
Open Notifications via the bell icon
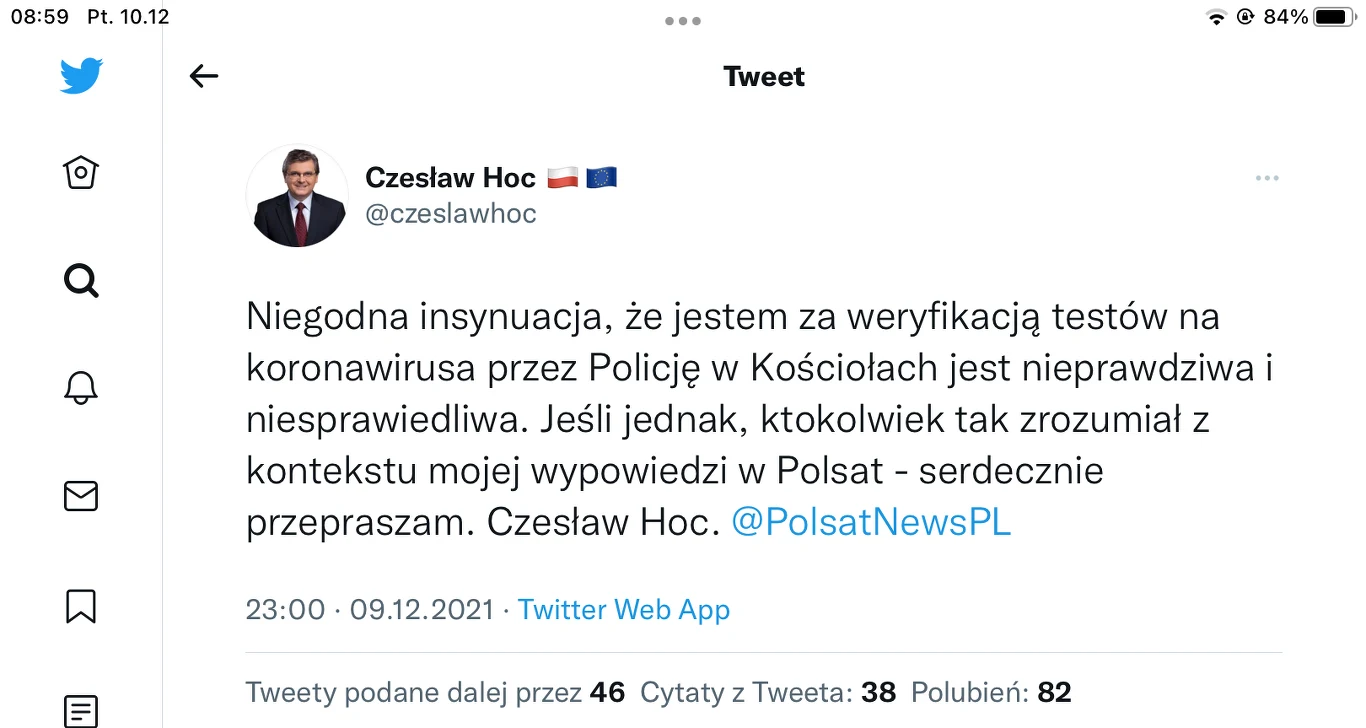tap(80, 387)
